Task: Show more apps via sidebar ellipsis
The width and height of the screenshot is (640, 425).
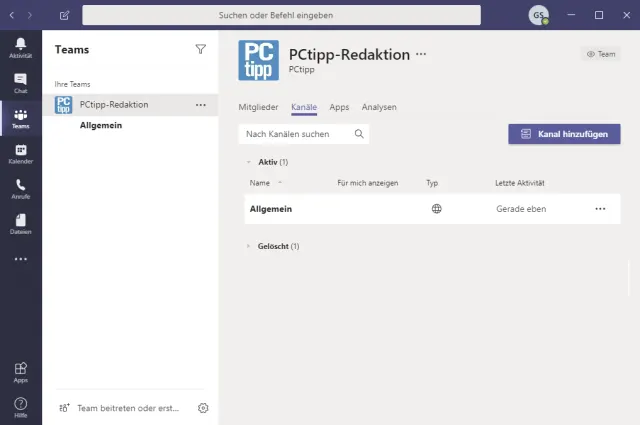Action: pos(20,259)
